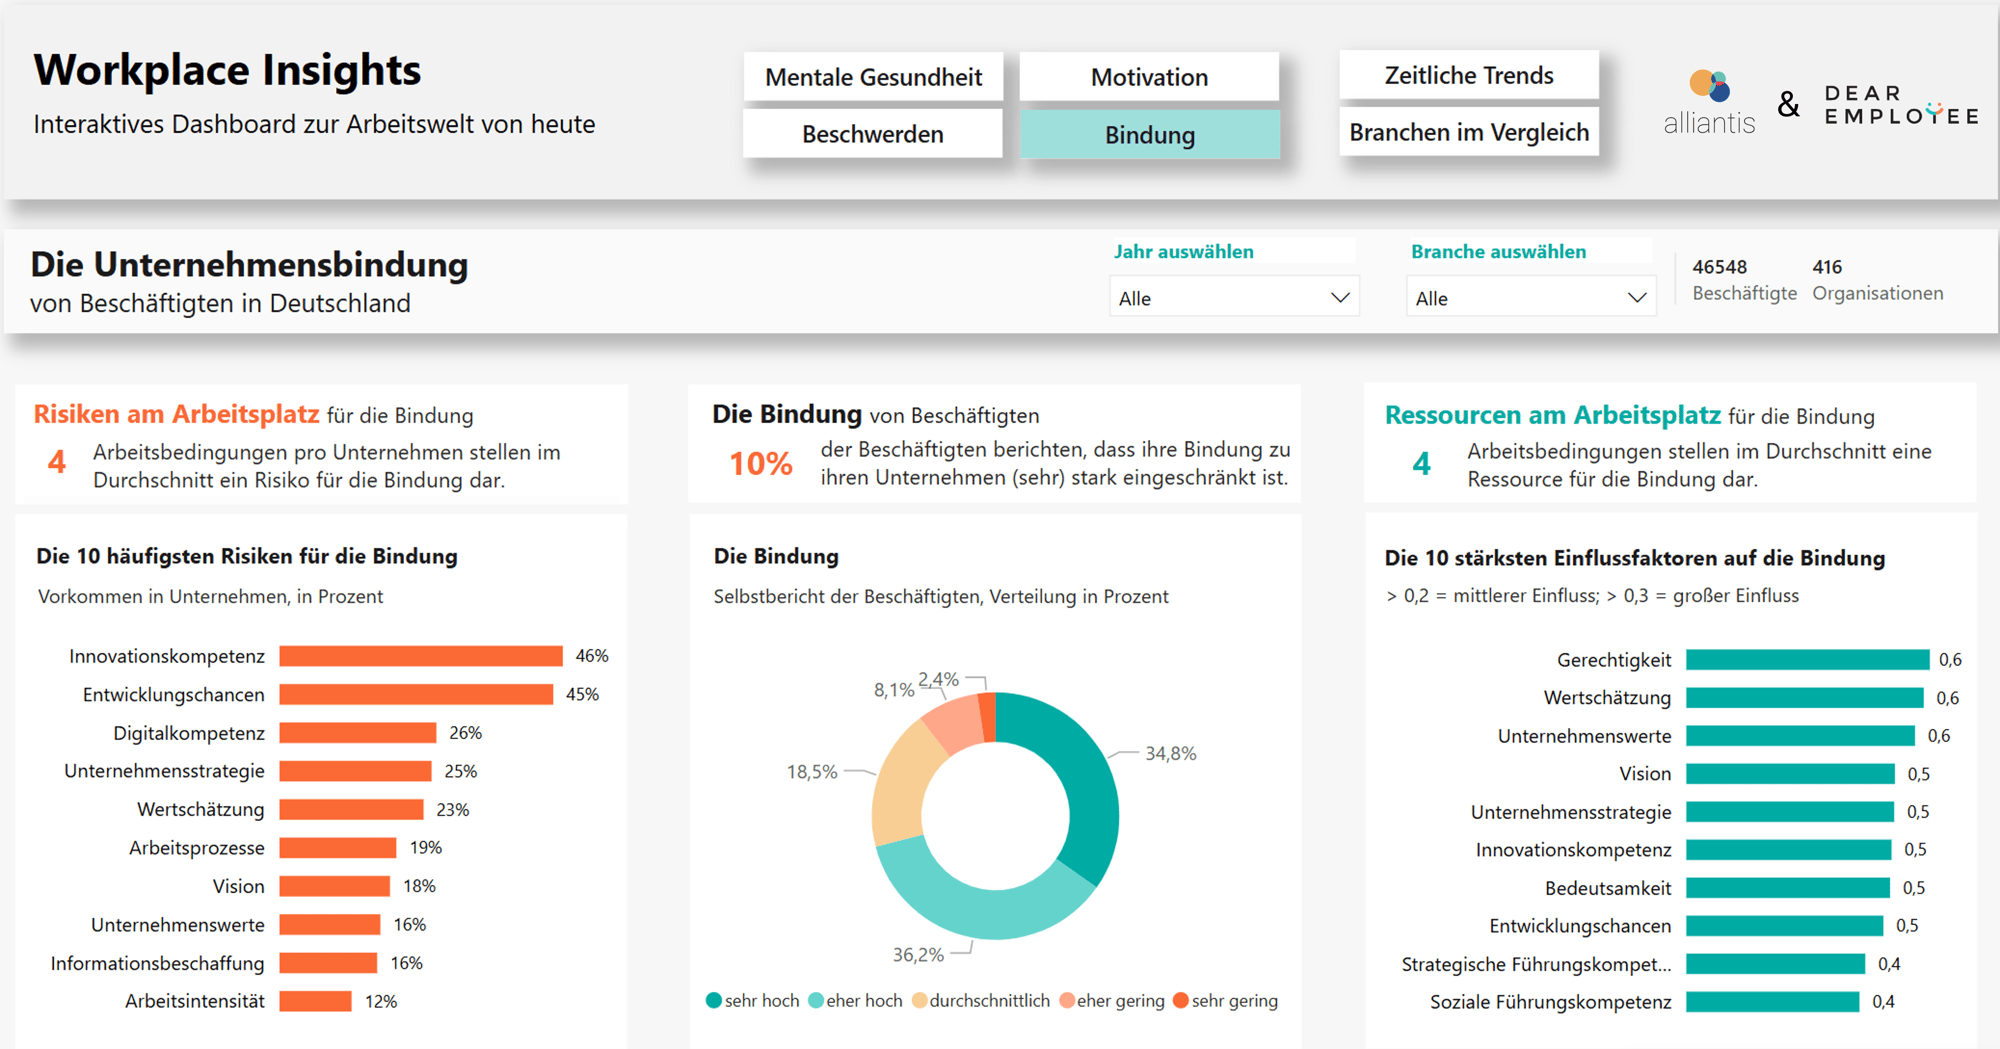Click the 'sehr gering' legend dot
Viewport: 2000px width, 1049px height.
pyautogui.click(x=1181, y=1001)
